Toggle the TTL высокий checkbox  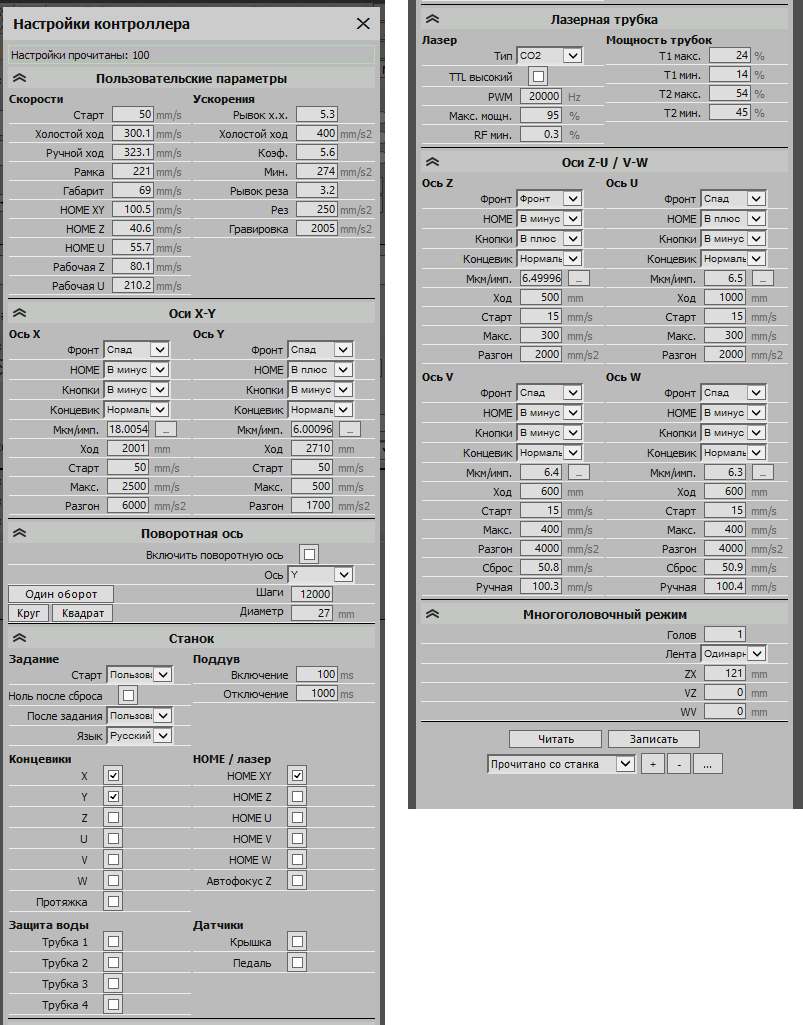(538, 76)
